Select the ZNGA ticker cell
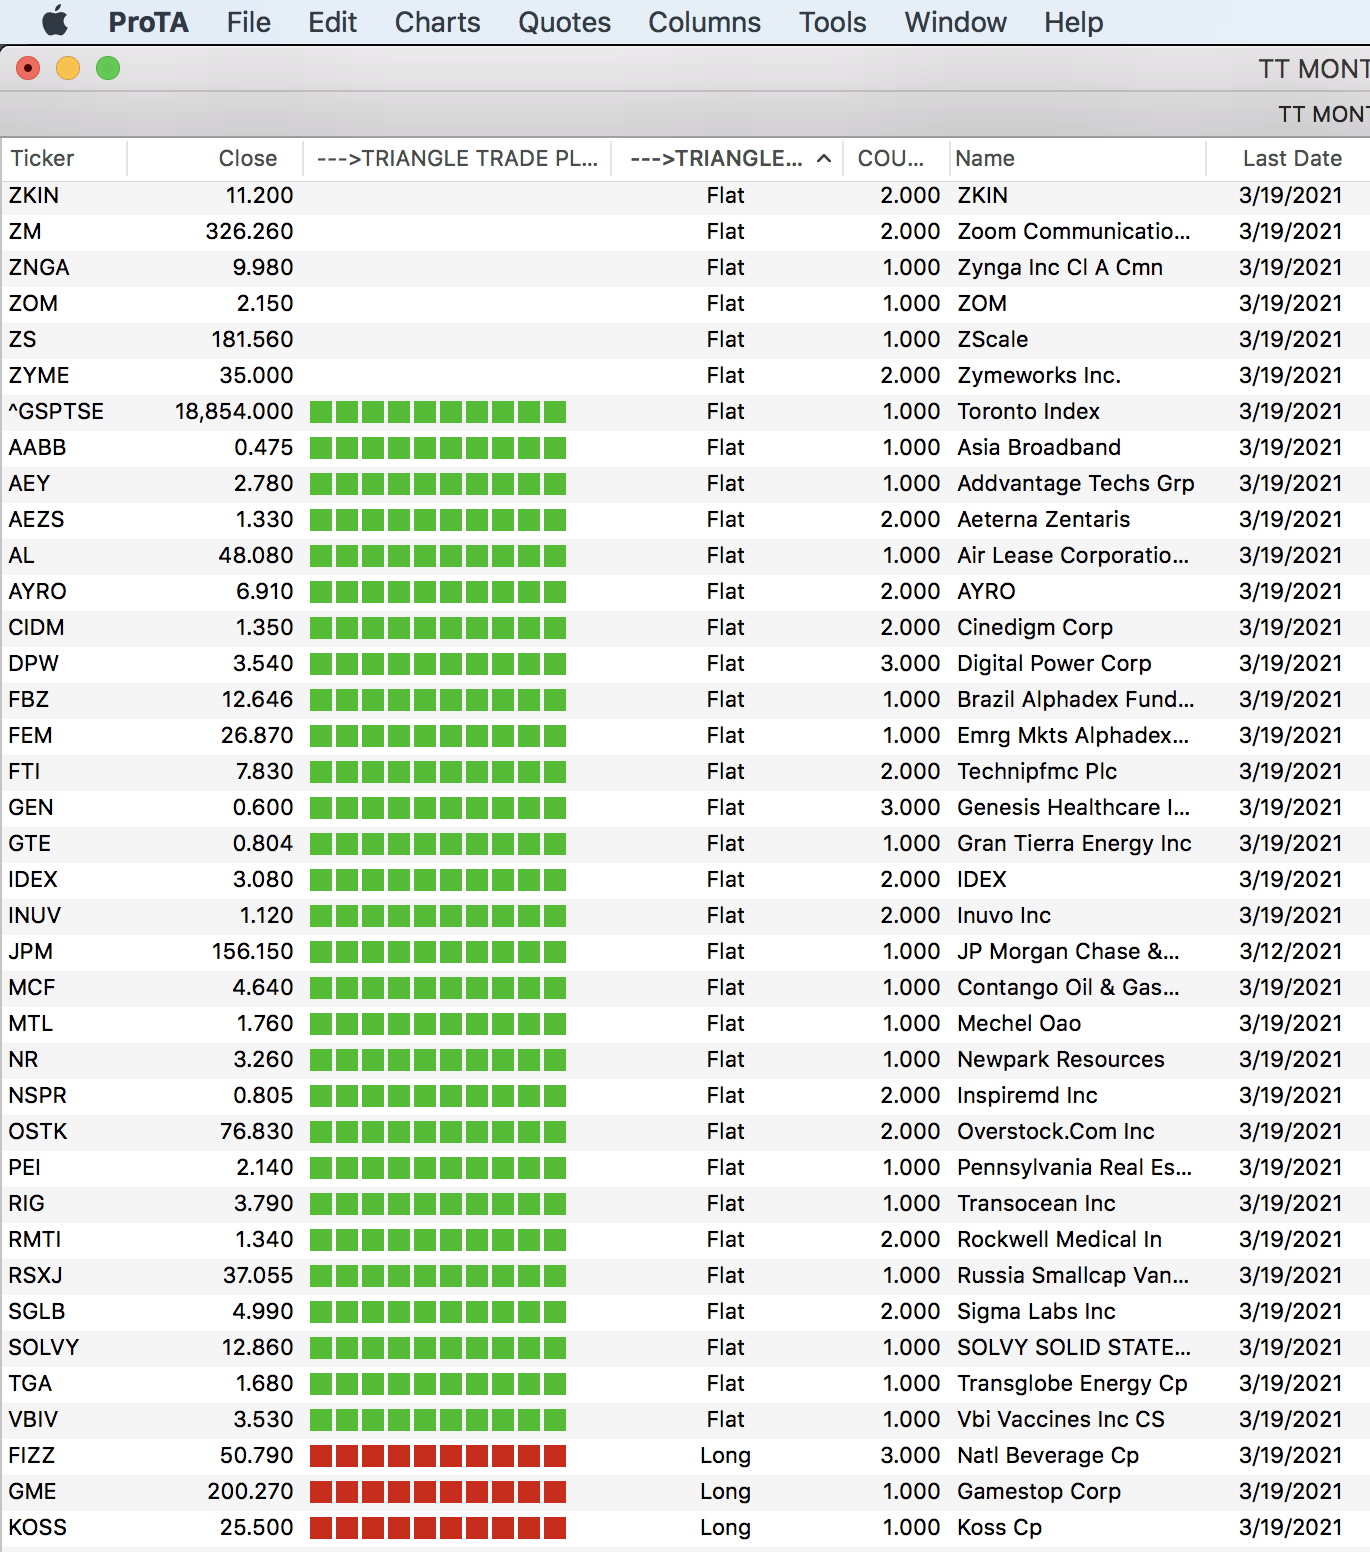1370x1552 pixels. (x=39, y=268)
